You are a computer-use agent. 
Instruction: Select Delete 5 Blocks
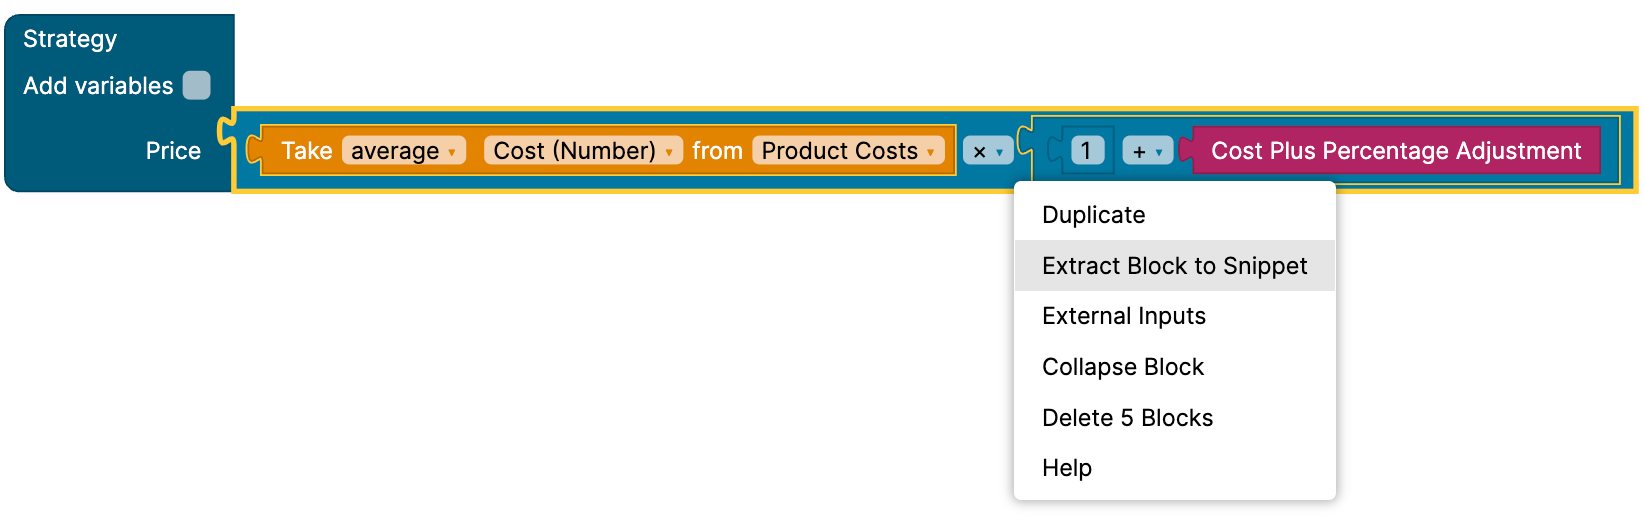1127,418
